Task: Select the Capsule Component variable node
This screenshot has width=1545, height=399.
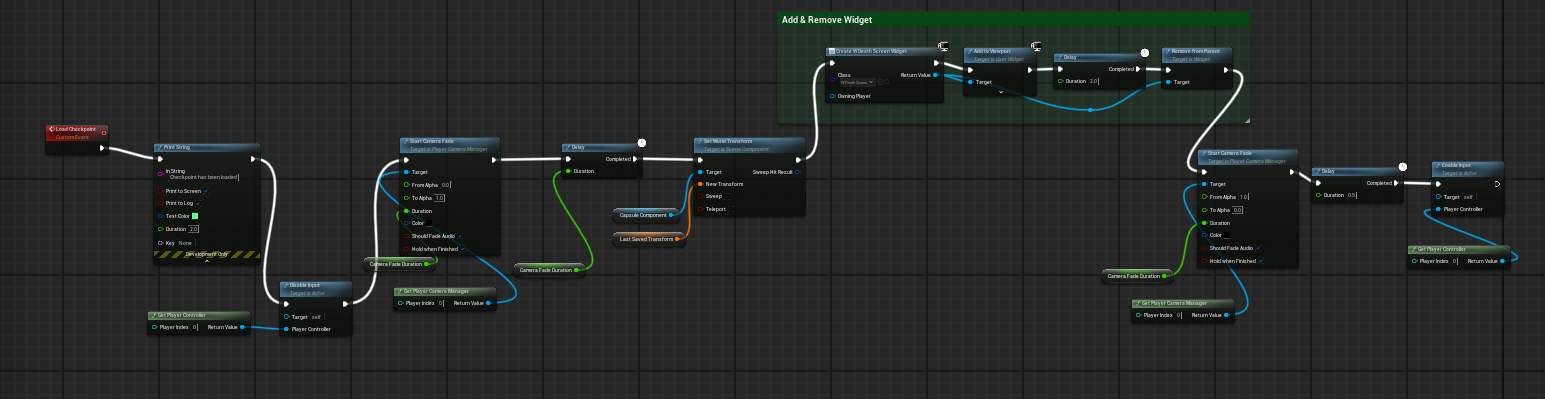Action: point(647,215)
